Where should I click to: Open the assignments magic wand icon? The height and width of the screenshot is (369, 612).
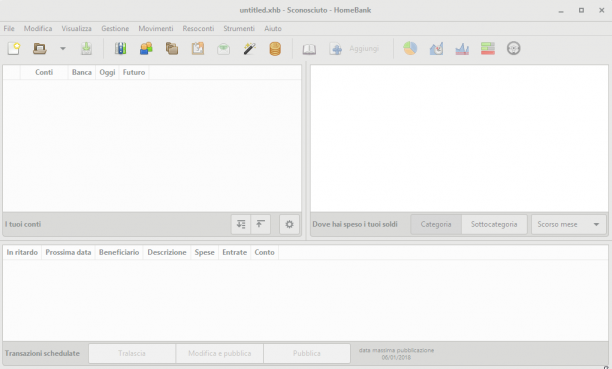tap(249, 49)
